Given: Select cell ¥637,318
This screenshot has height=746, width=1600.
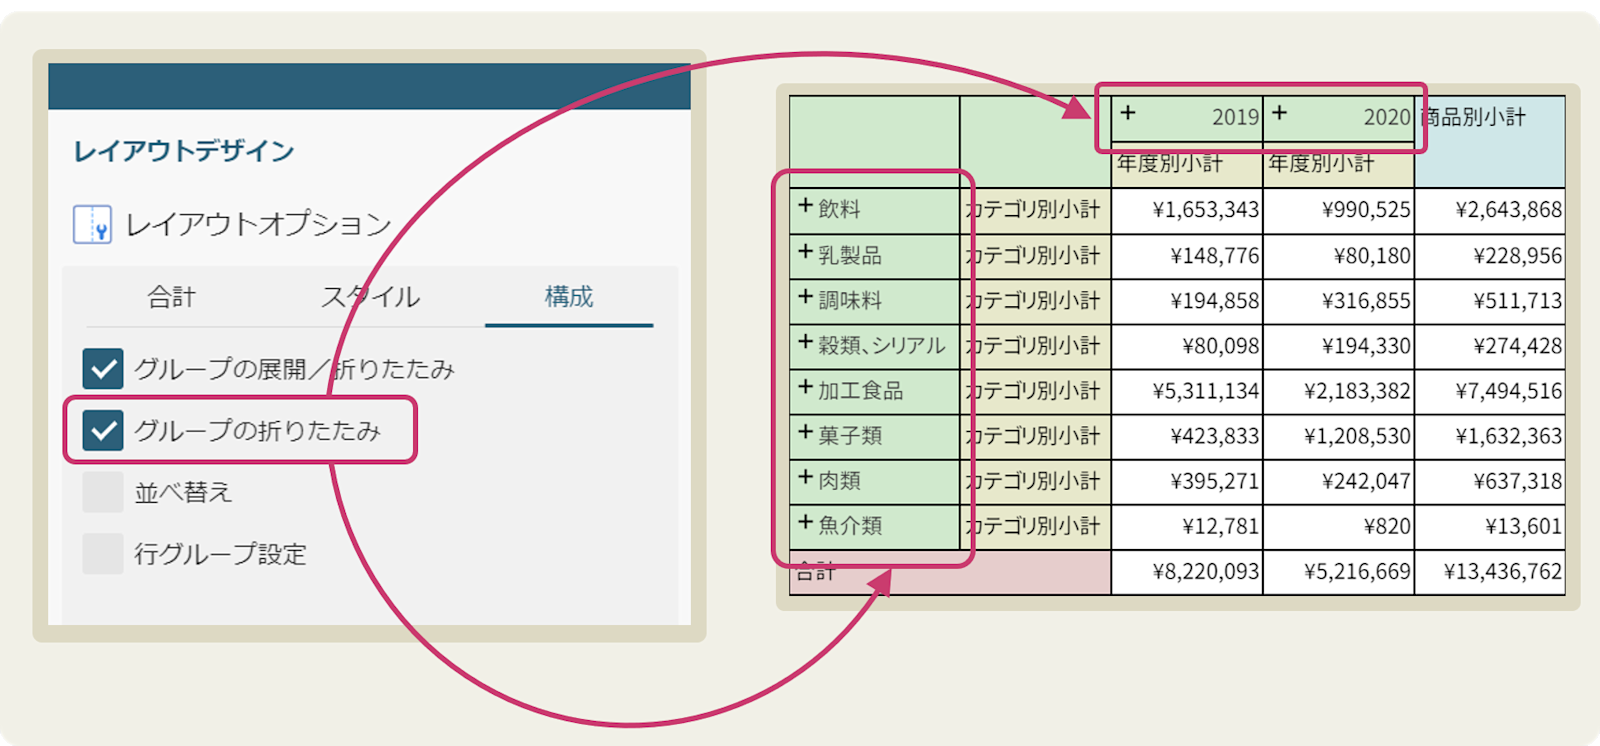Looking at the screenshot, I should pos(1490,481).
